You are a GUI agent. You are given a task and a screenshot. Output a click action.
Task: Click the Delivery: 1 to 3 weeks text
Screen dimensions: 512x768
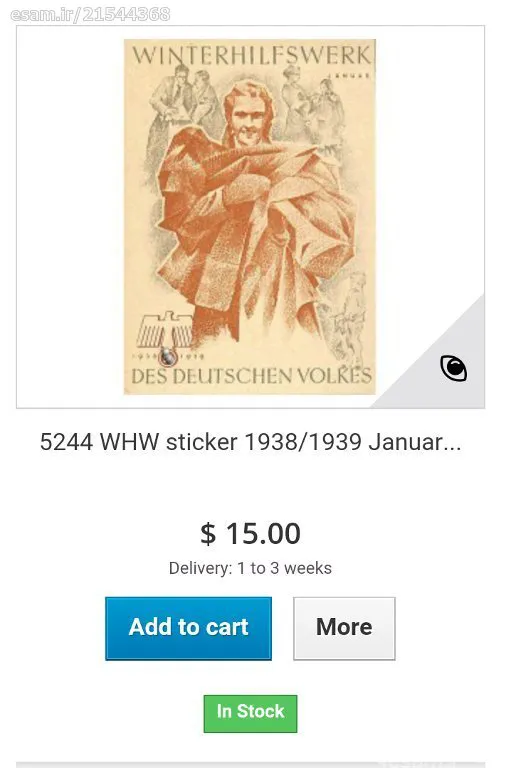(x=250, y=568)
